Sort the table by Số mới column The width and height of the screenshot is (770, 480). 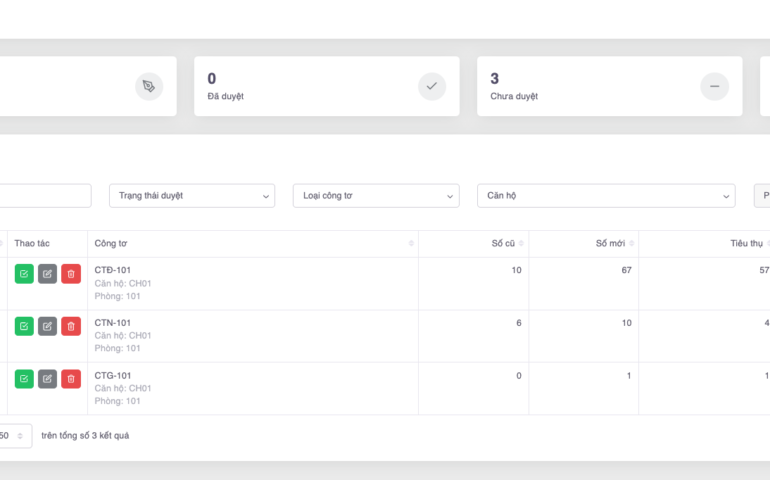point(630,244)
